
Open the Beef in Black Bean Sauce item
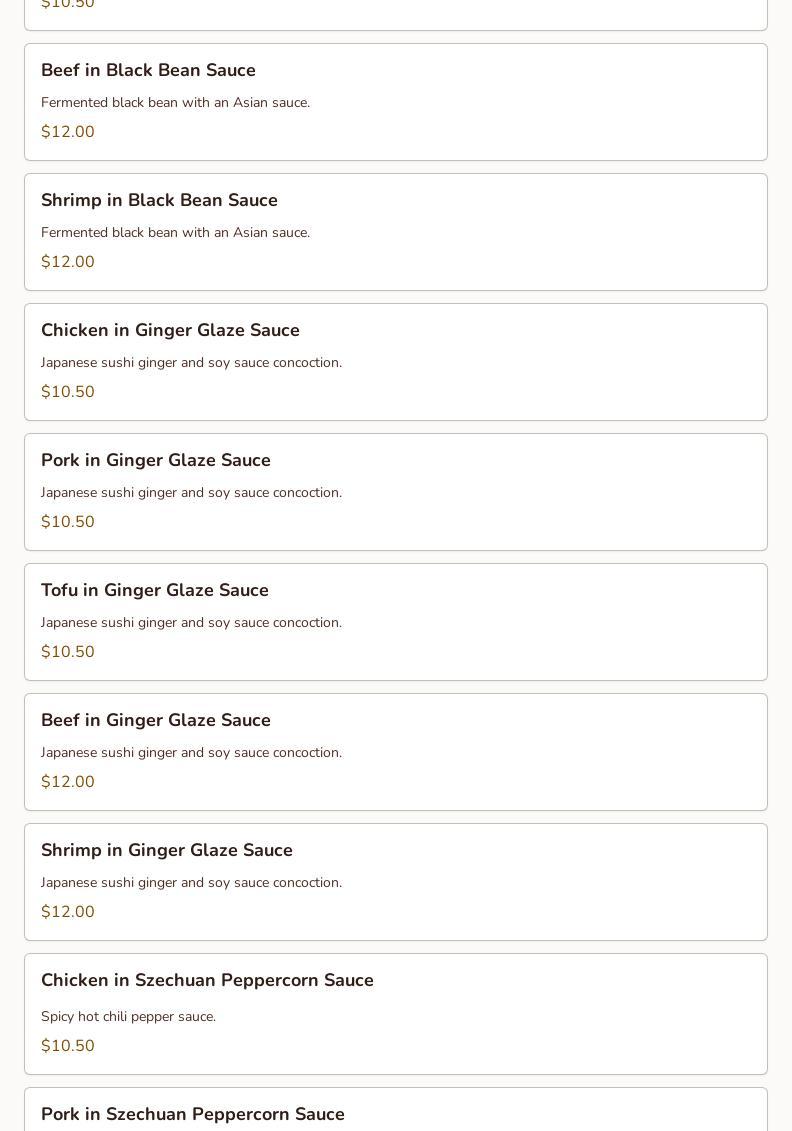pyautogui.click(x=148, y=70)
